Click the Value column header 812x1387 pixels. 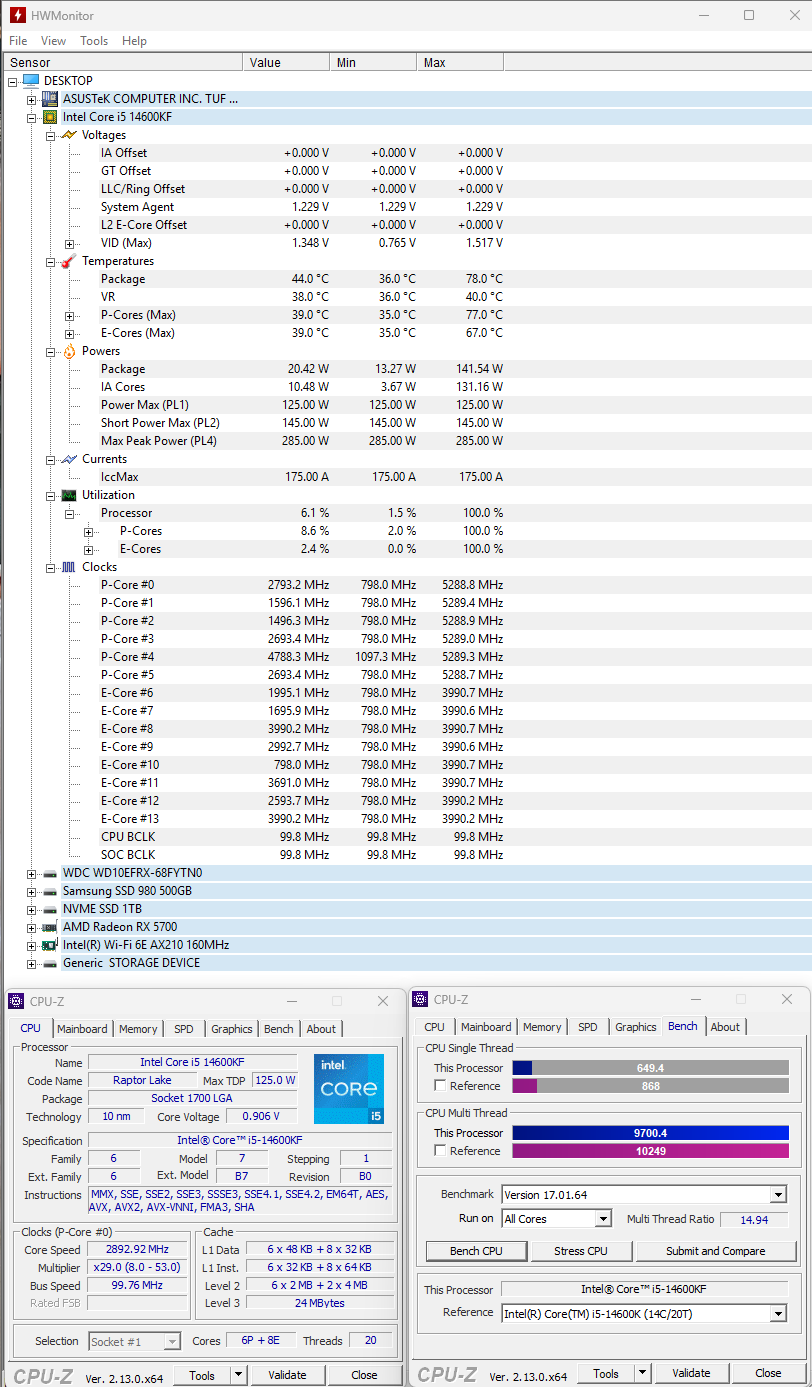point(286,63)
